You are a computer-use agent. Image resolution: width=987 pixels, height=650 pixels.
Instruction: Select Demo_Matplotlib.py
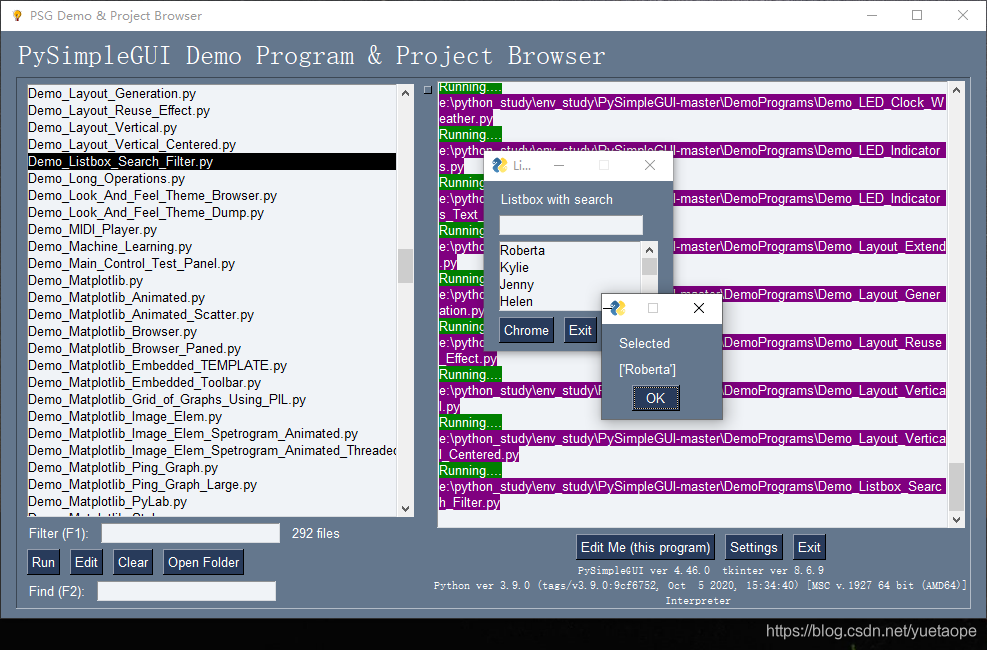coord(212,281)
